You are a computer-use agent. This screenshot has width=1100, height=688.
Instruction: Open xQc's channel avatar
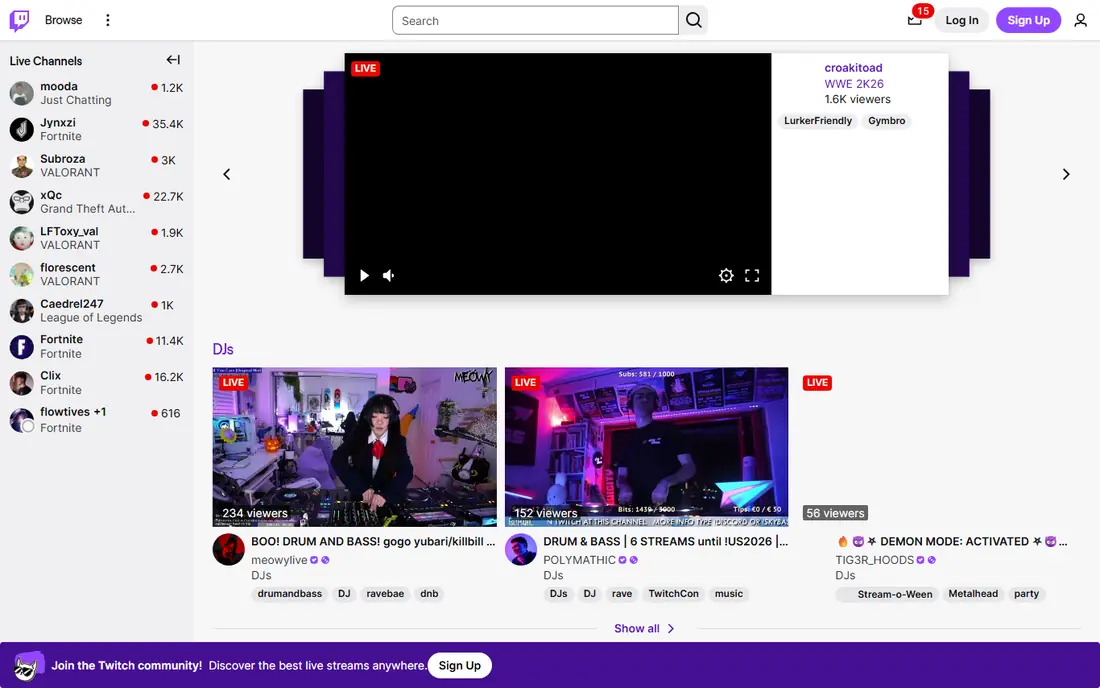[x=22, y=202]
